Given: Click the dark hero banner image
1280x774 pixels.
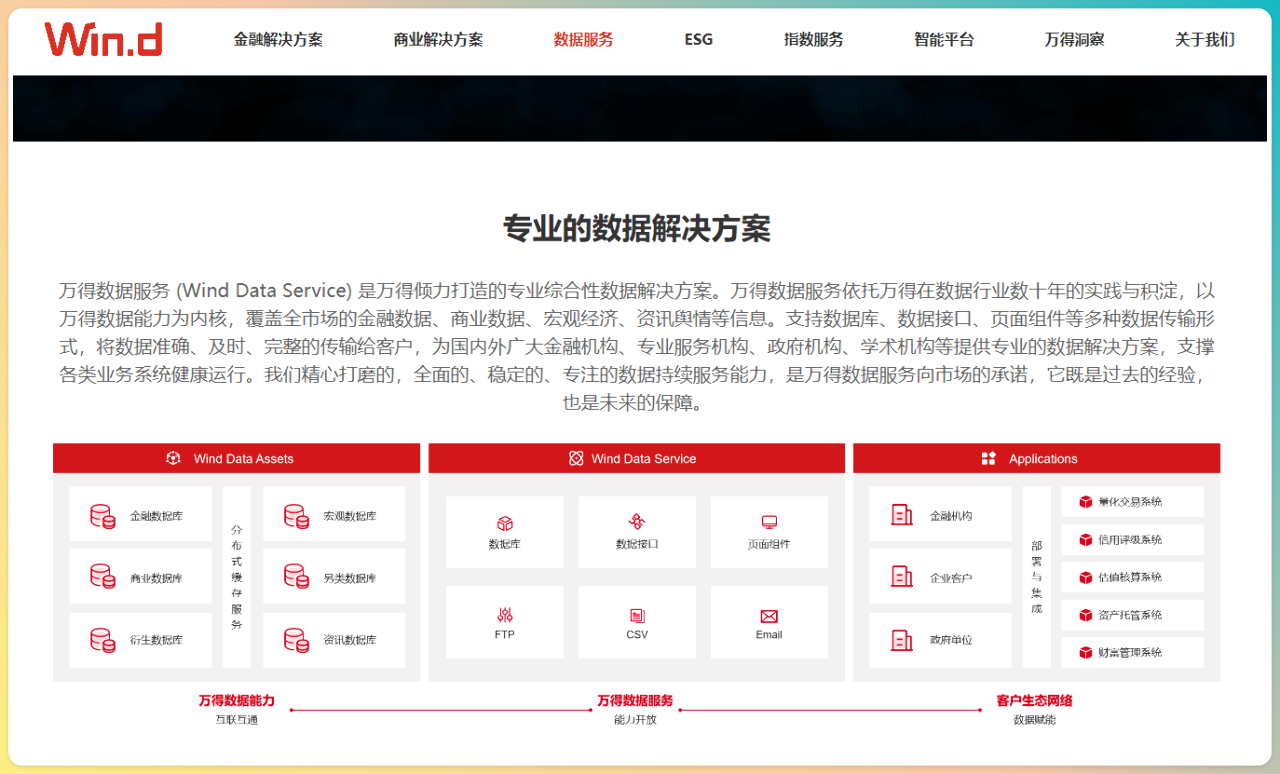Looking at the screenshot, I should click(x=639, y=108).
